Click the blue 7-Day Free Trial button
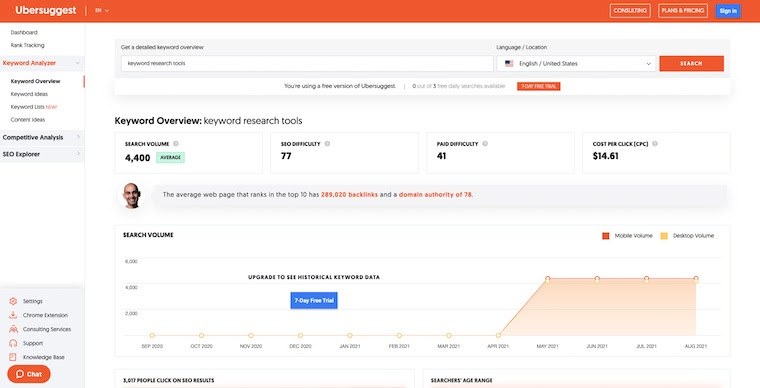Image resolution: width=760 pixels, height=388 pixels. click(x=314, y=300)
